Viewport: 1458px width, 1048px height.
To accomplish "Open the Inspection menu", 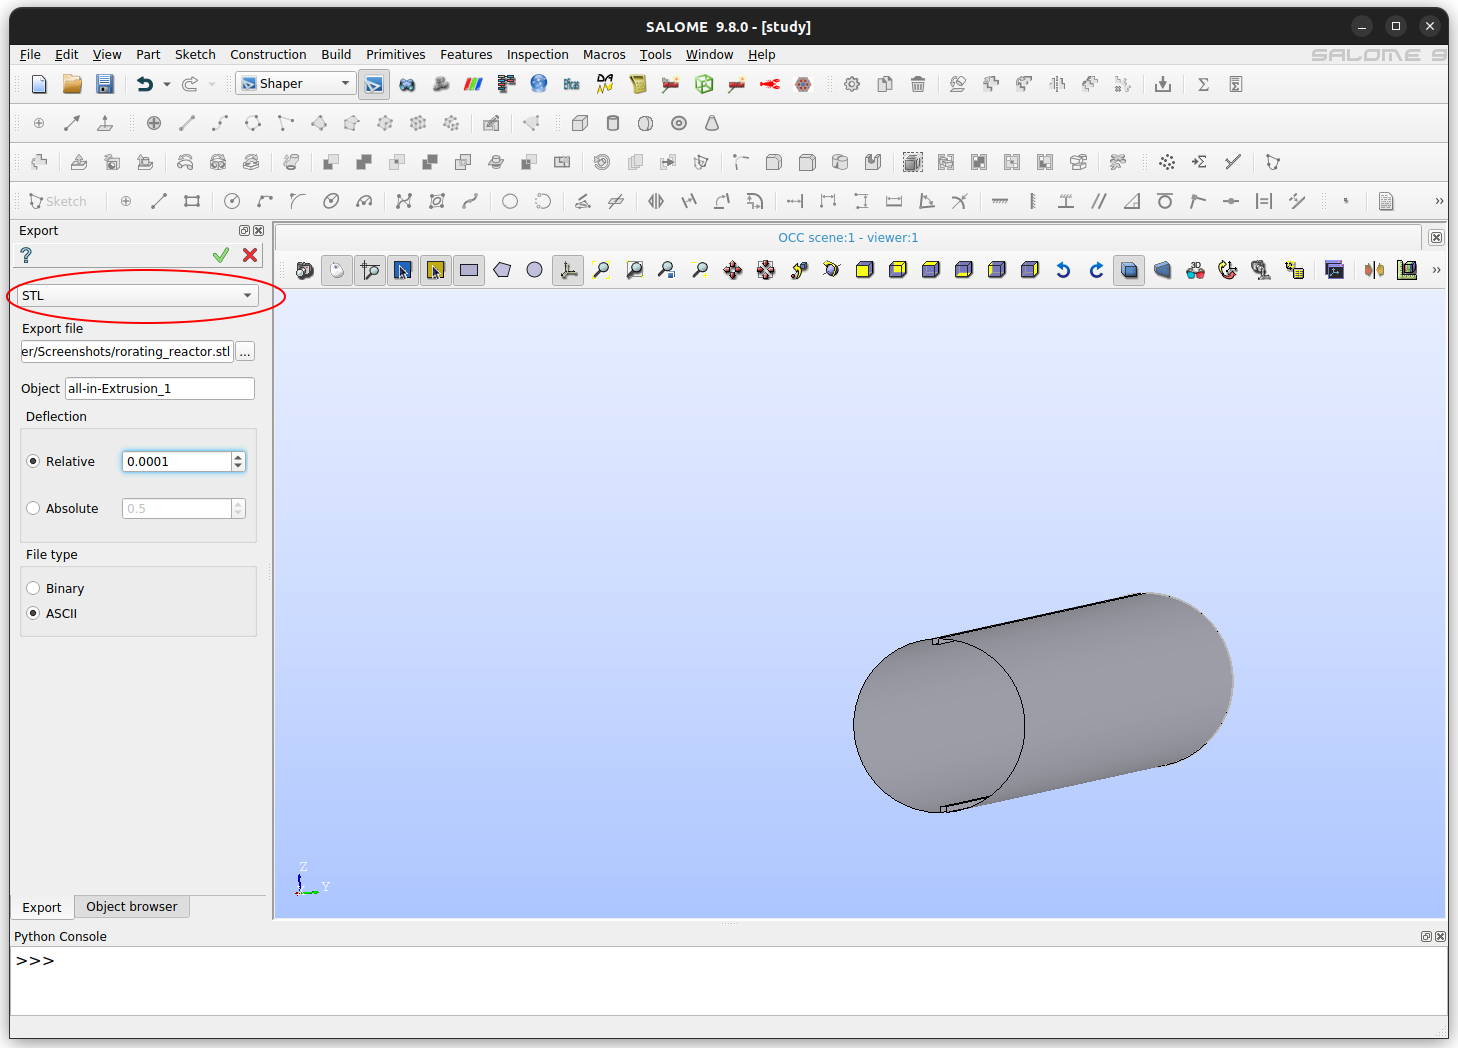I will point(537,55).
